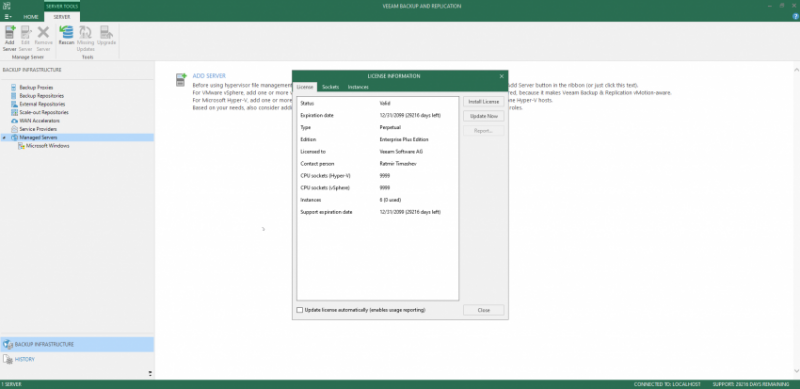Select External Repositories in the tree
800x389 pixels.
tap(42, 104)
